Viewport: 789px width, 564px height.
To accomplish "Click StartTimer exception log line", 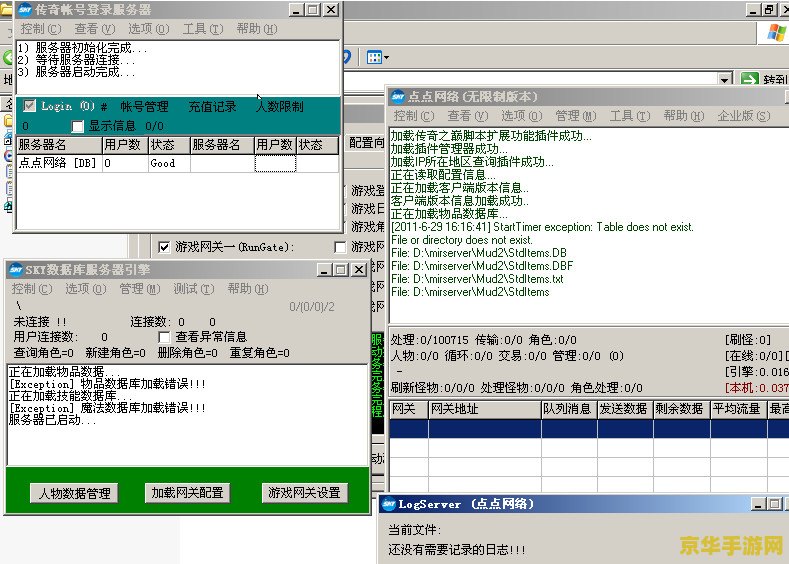I will (542, 227).
